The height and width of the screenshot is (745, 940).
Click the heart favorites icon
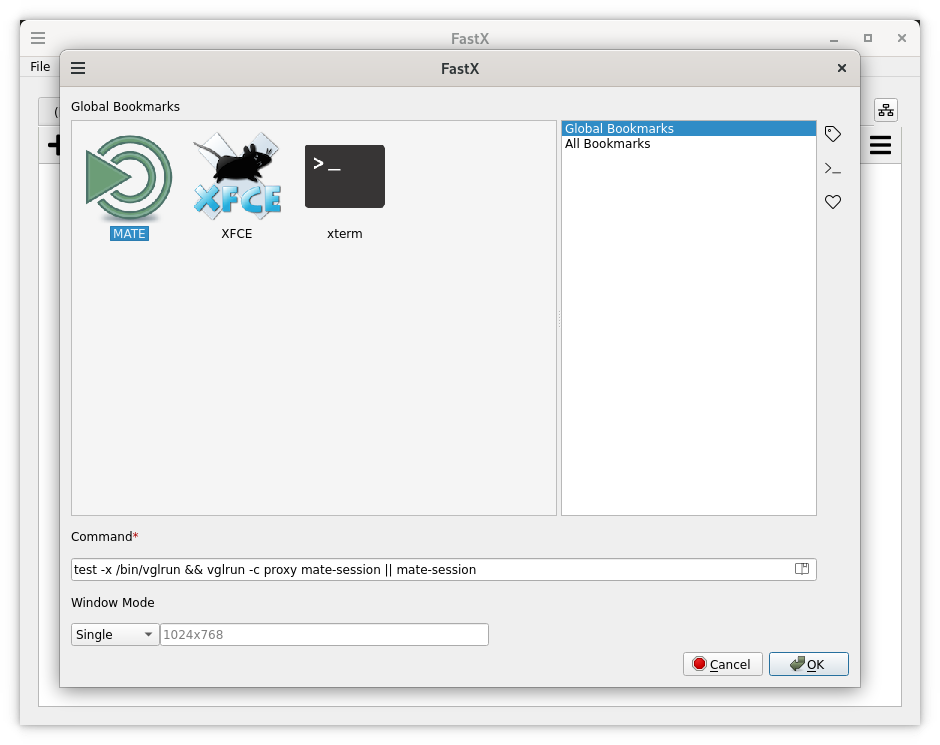[833, 202]
